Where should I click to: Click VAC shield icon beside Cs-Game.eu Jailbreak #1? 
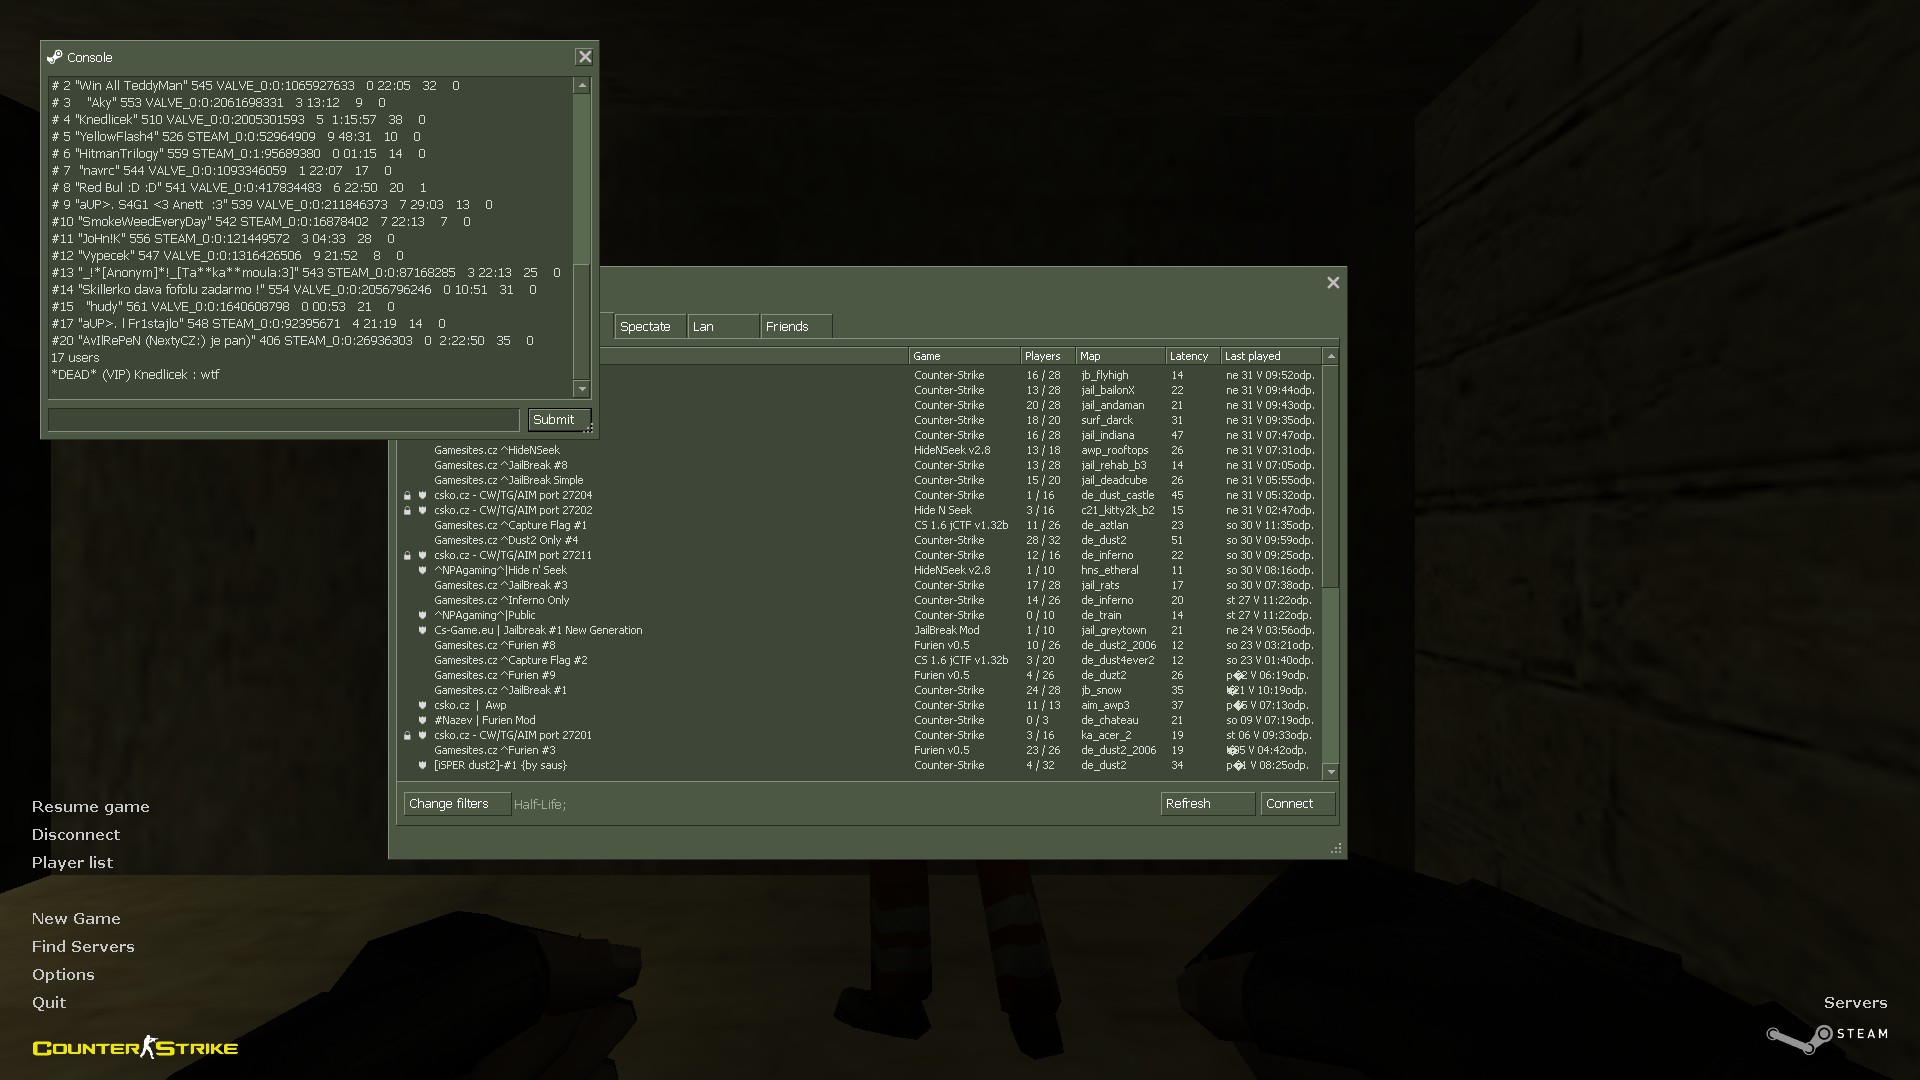point(422,631)
